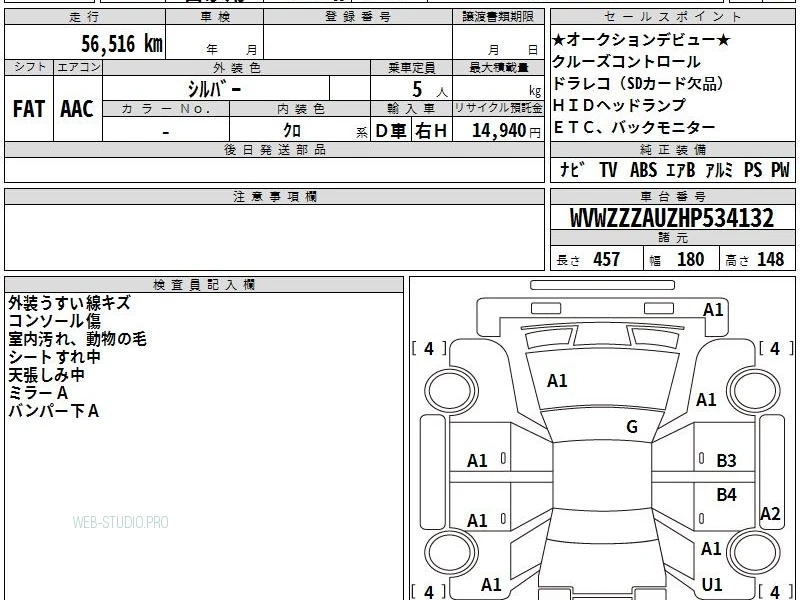Click the 後日発送部品 header
Viewport: 800px width, 600px height.
click(274, 149)
